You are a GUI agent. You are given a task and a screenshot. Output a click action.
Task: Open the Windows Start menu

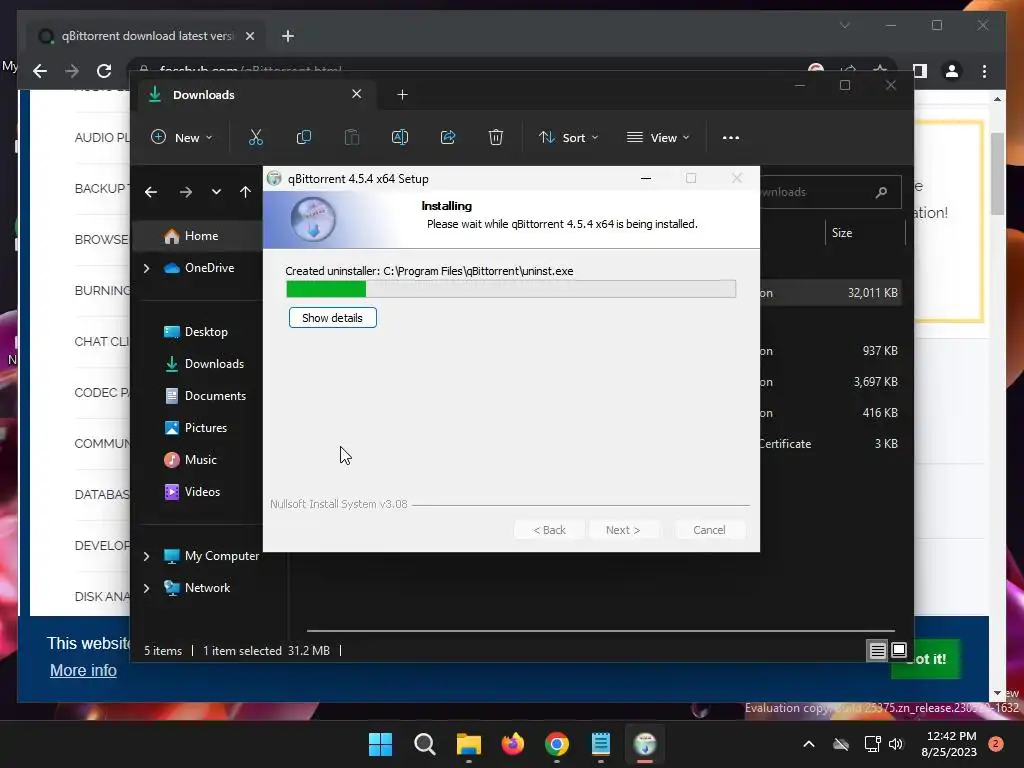[x=380, y=744]
